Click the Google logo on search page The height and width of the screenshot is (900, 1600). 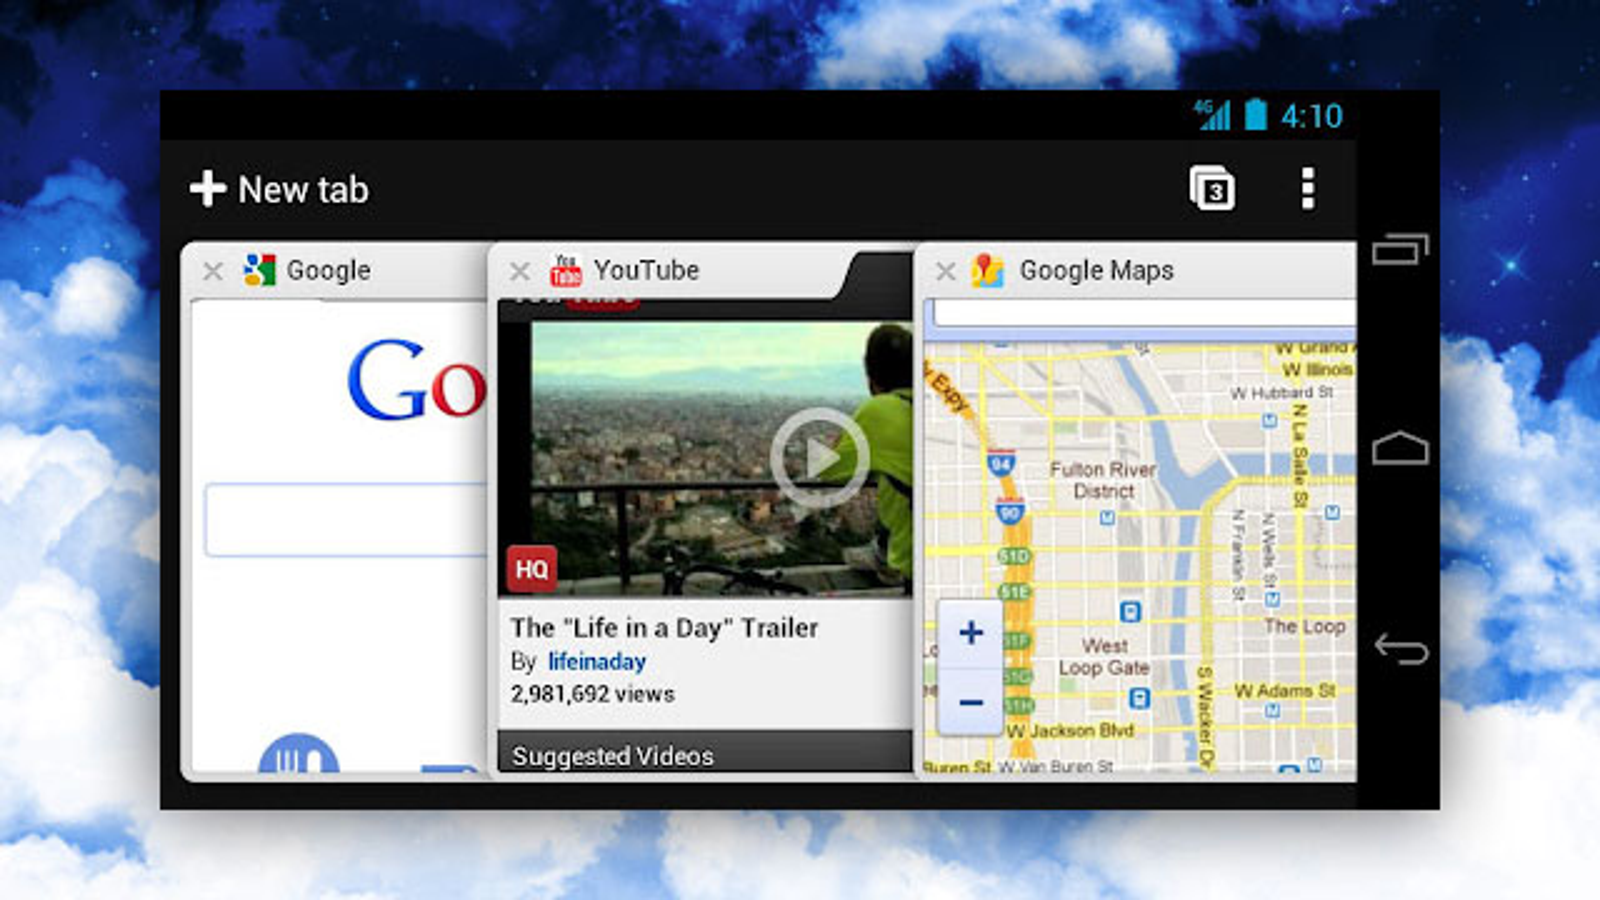coord(417,379)
